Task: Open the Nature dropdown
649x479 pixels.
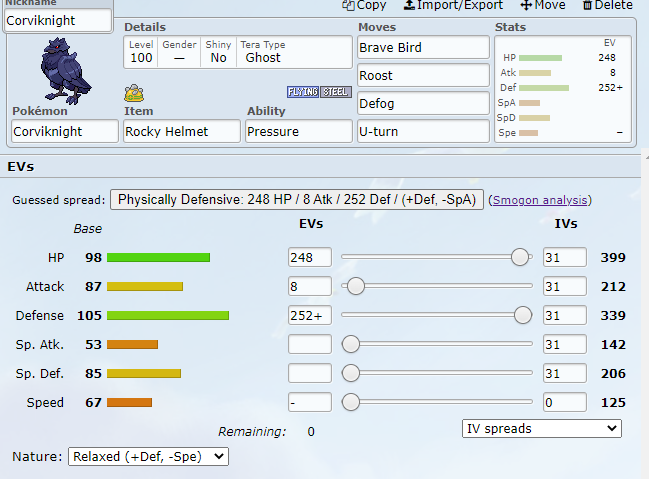Action: click(x=148, y=456)
